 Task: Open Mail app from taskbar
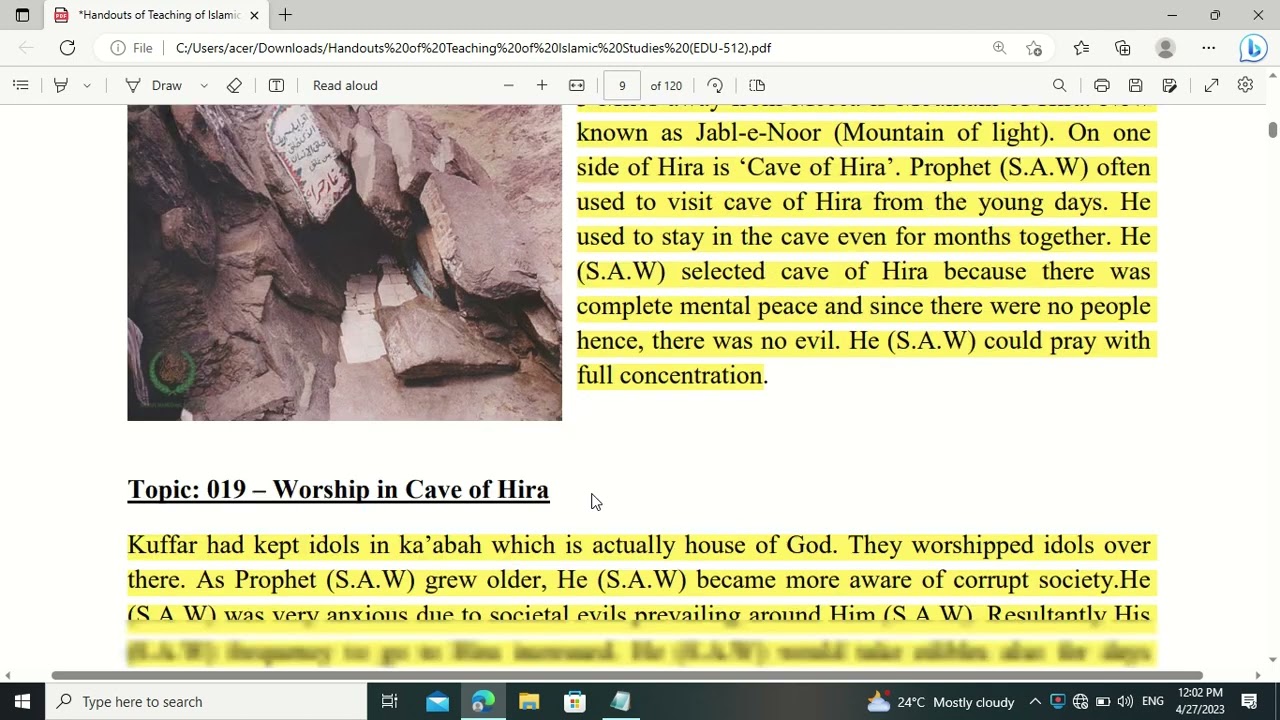click(x=437, y=701)
